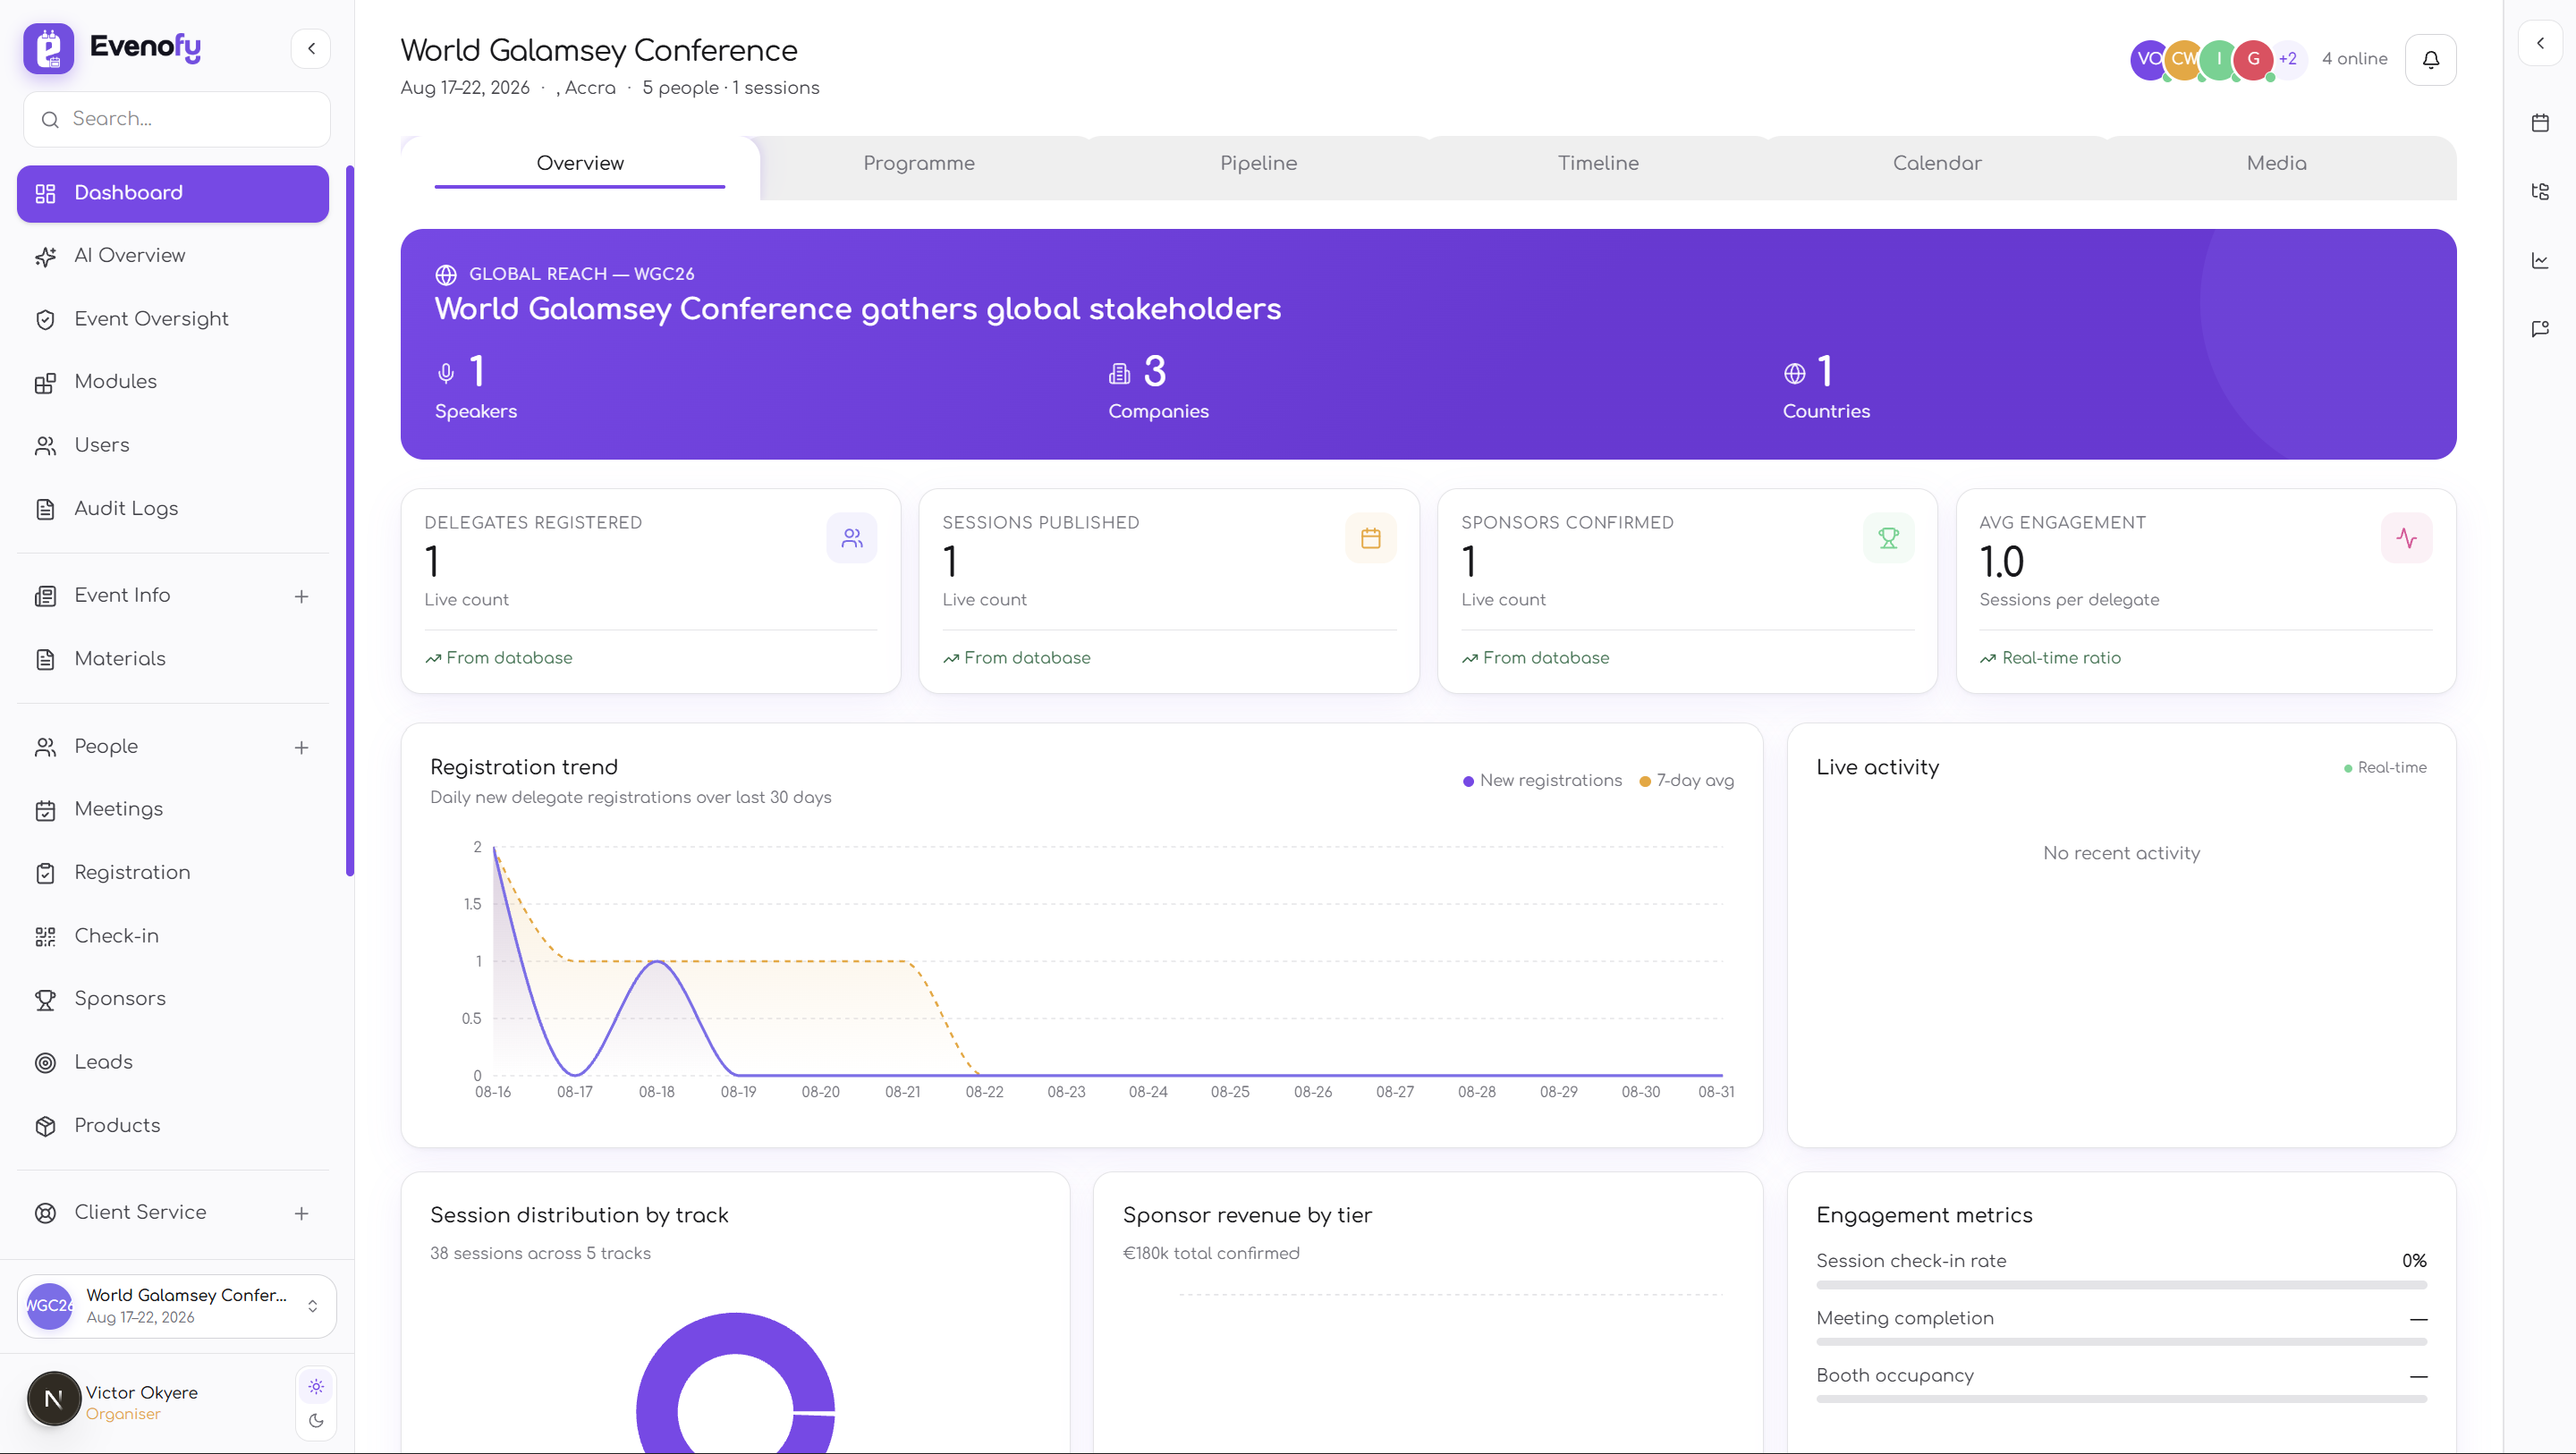Viewport: 2576px width, 1454px height.
Task: Open chart analytics icon in right rail
Action: (x=2540, y=261)
